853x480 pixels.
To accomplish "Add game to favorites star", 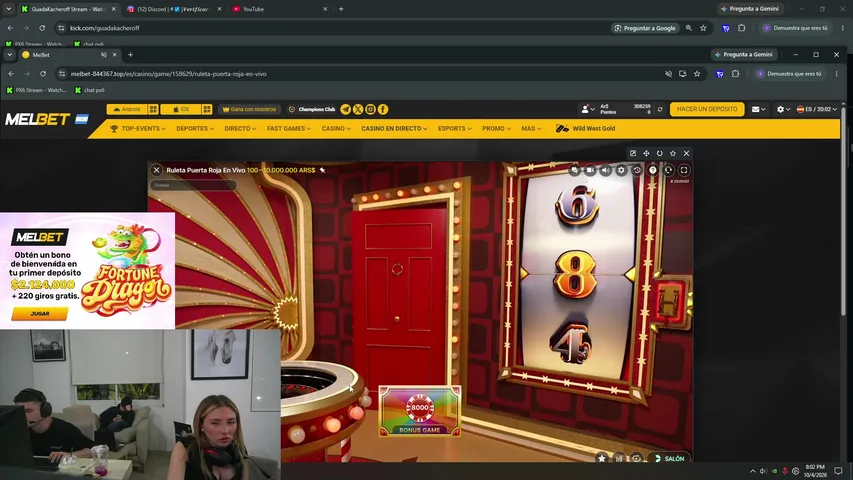I will pyautogui.click(x=673, y=153).
